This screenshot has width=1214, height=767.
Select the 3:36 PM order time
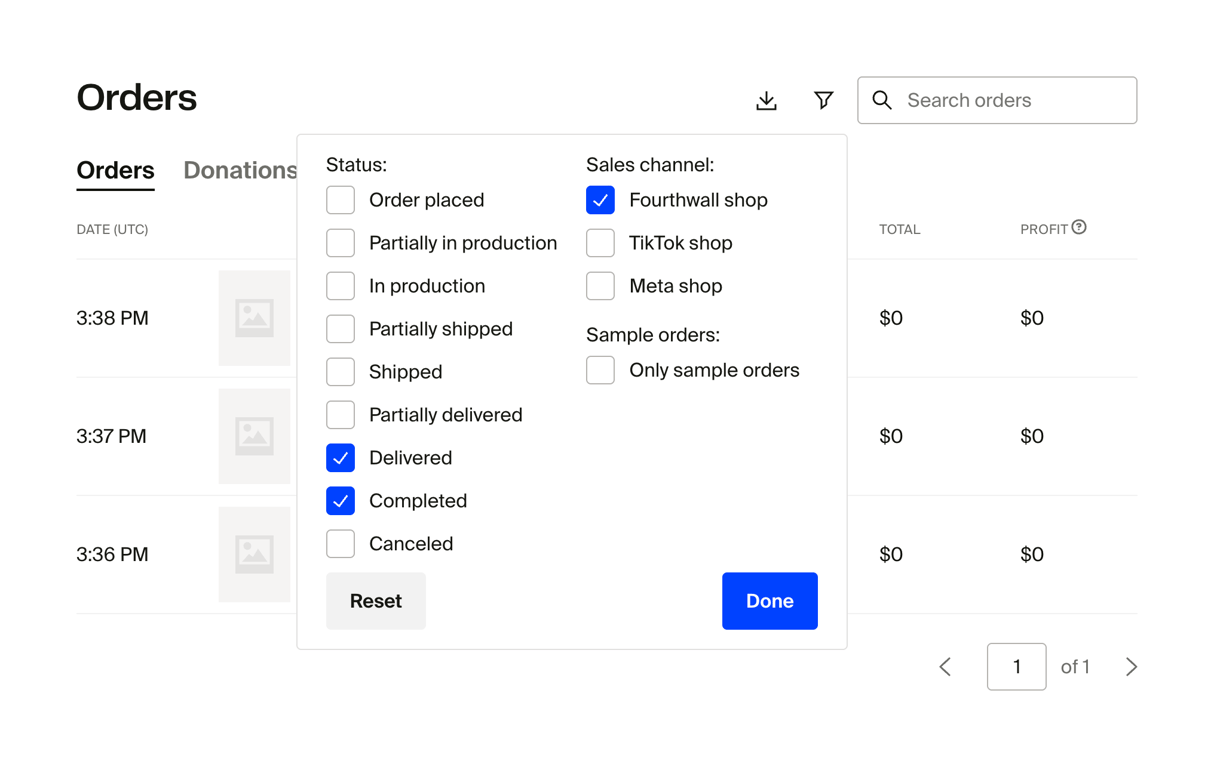pyautogui.click(x=112, y=554)
